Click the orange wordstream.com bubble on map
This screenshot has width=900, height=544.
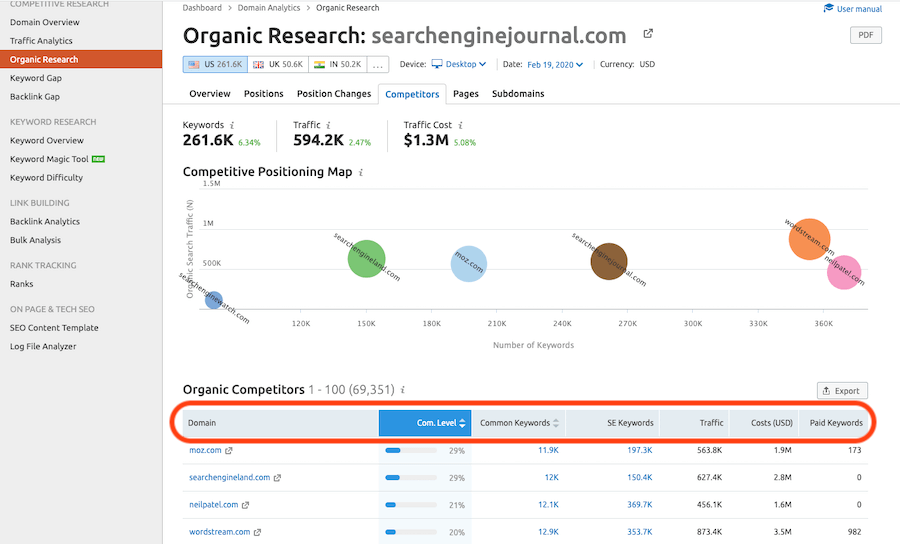[x=809, y=240]
